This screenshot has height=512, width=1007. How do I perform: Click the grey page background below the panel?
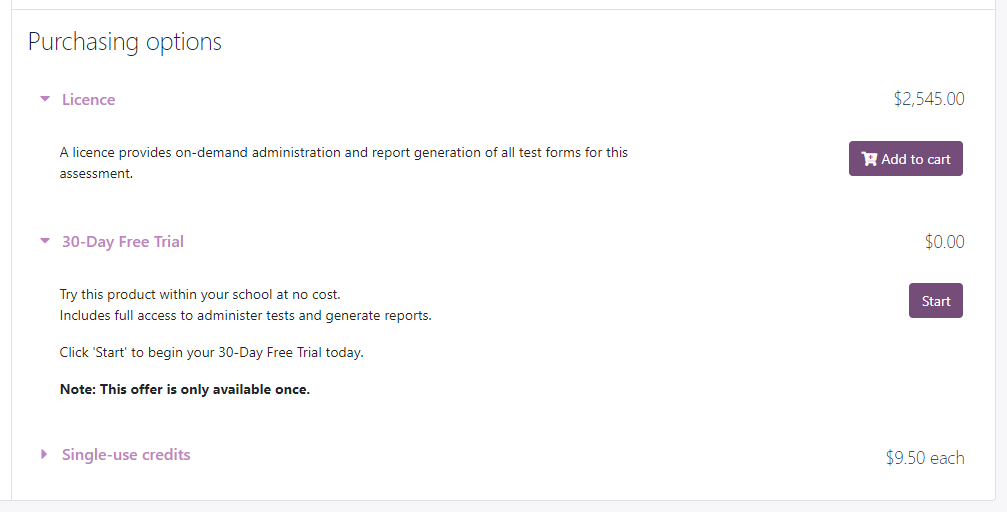coord(504,507)
